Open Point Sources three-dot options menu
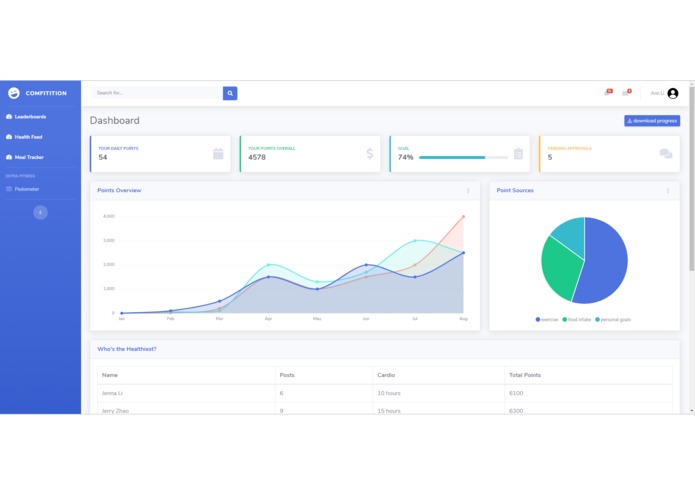This screenshot has width=695, height=494. (668, 191)
